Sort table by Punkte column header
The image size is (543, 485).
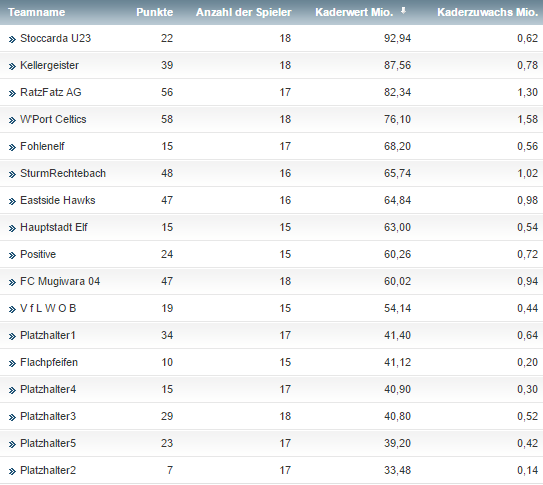154,12
